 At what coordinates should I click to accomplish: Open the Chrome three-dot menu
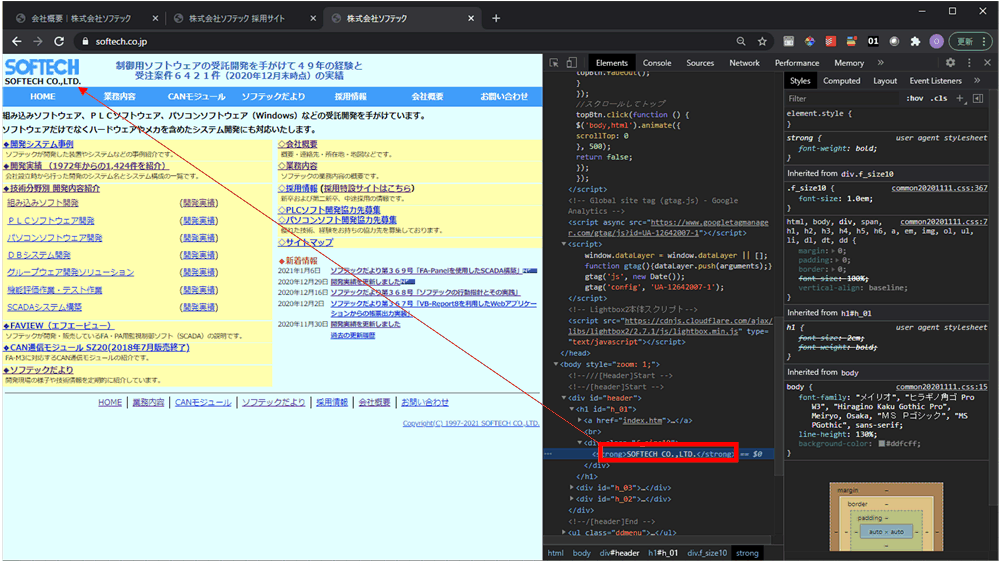tap(983, 42)
